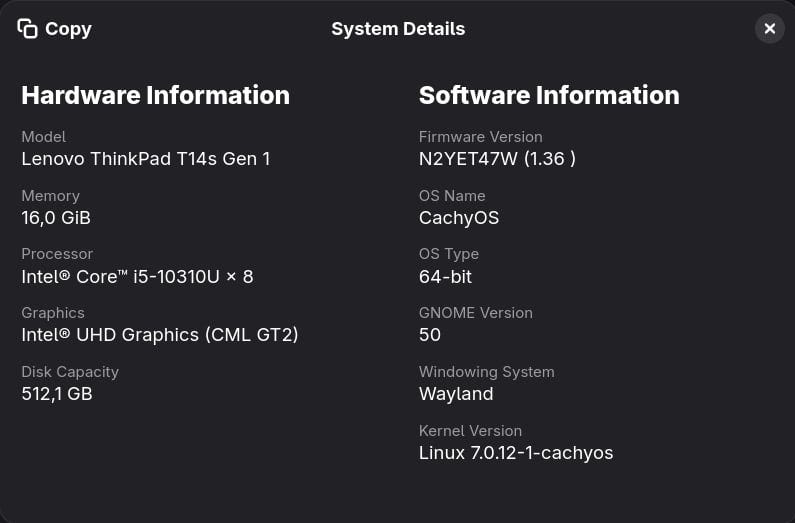Screen dimensions: 795x523
Task: Click the Model label
Action: (44, 137)
